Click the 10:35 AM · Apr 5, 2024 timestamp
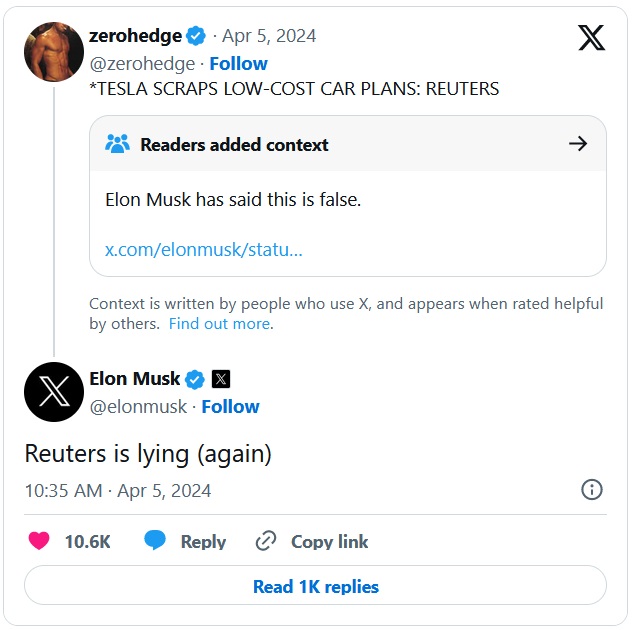The height and width of the screenshot is (630, 632). point(118,490)
